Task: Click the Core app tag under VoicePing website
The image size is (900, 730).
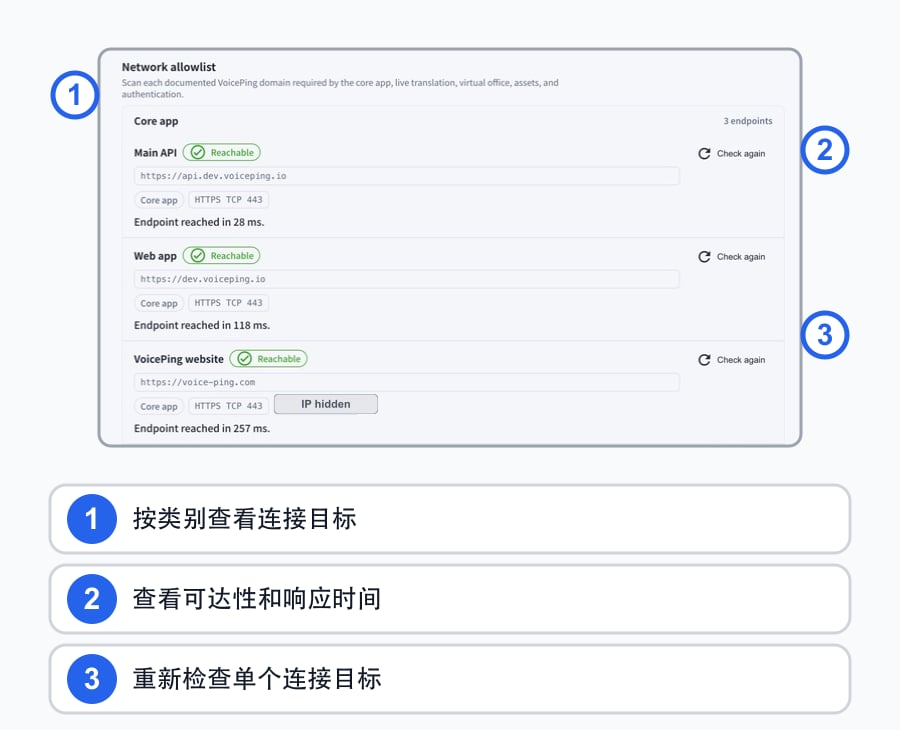Action: click(x=159, y=406)
